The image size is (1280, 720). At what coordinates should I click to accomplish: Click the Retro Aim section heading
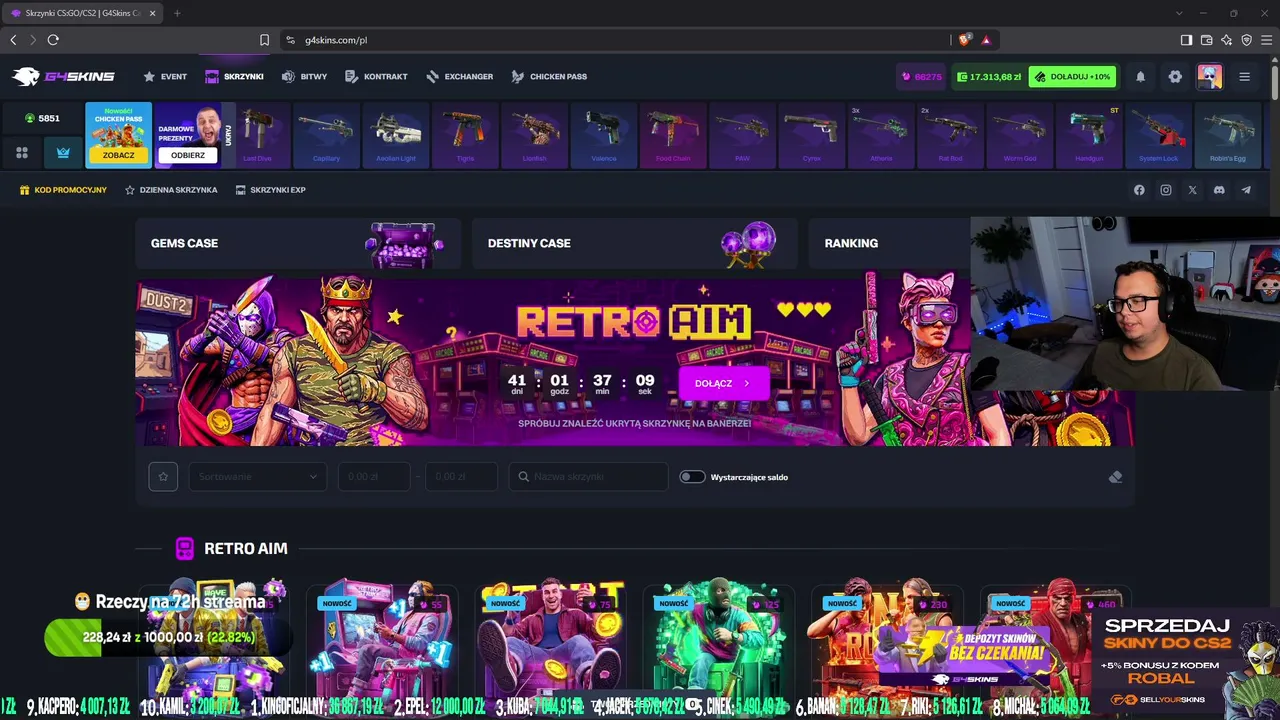coord(245,548)
